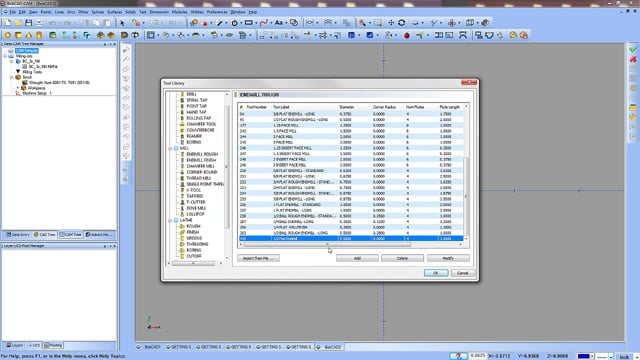
Task: Switch to the Layers tab
Action: tap(15, 345)
